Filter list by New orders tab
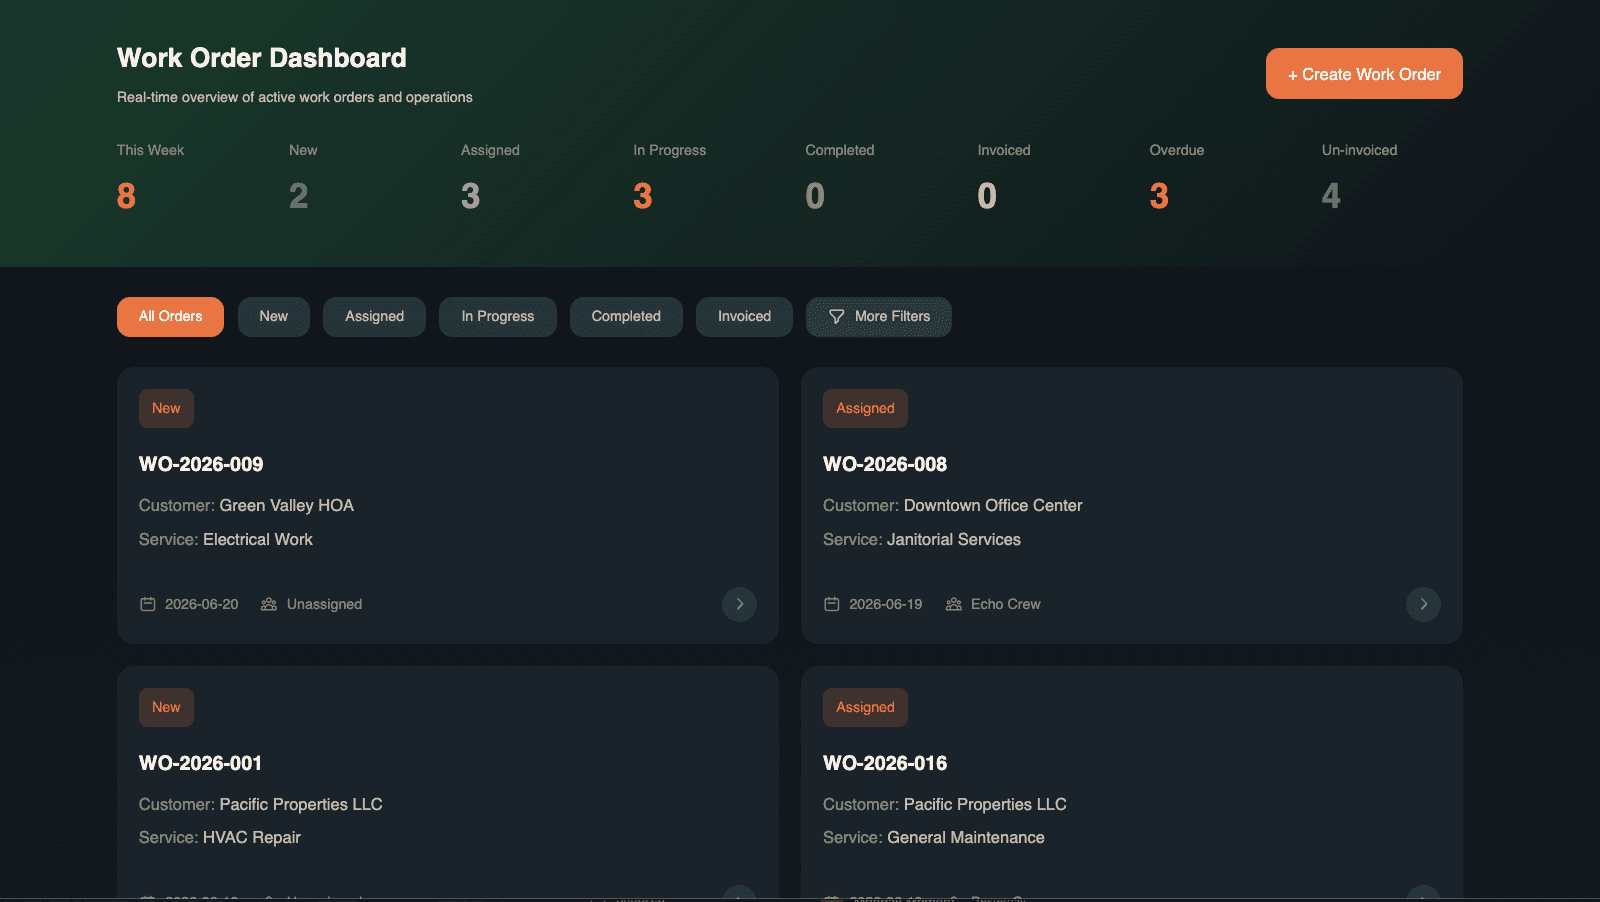The image size is (1600, 902). tap(274, 317)
